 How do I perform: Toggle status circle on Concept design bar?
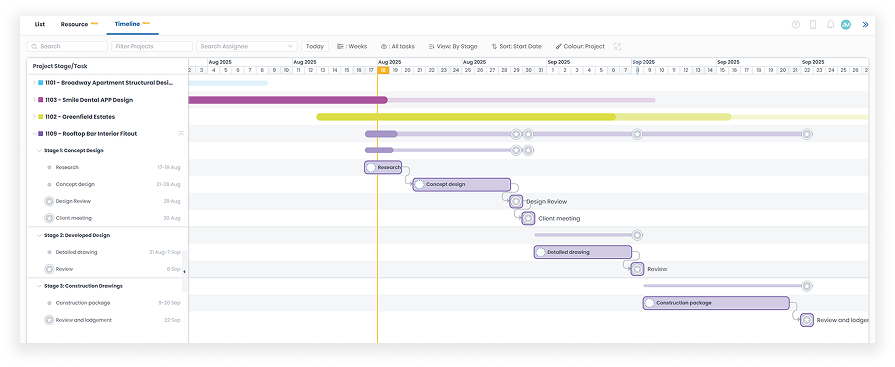coord(420,184)
